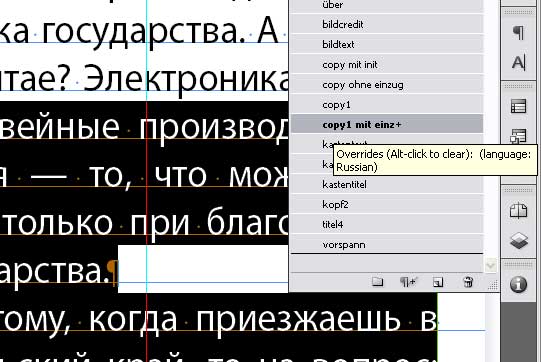Select the copy1 paragraph style

[386, 105]
